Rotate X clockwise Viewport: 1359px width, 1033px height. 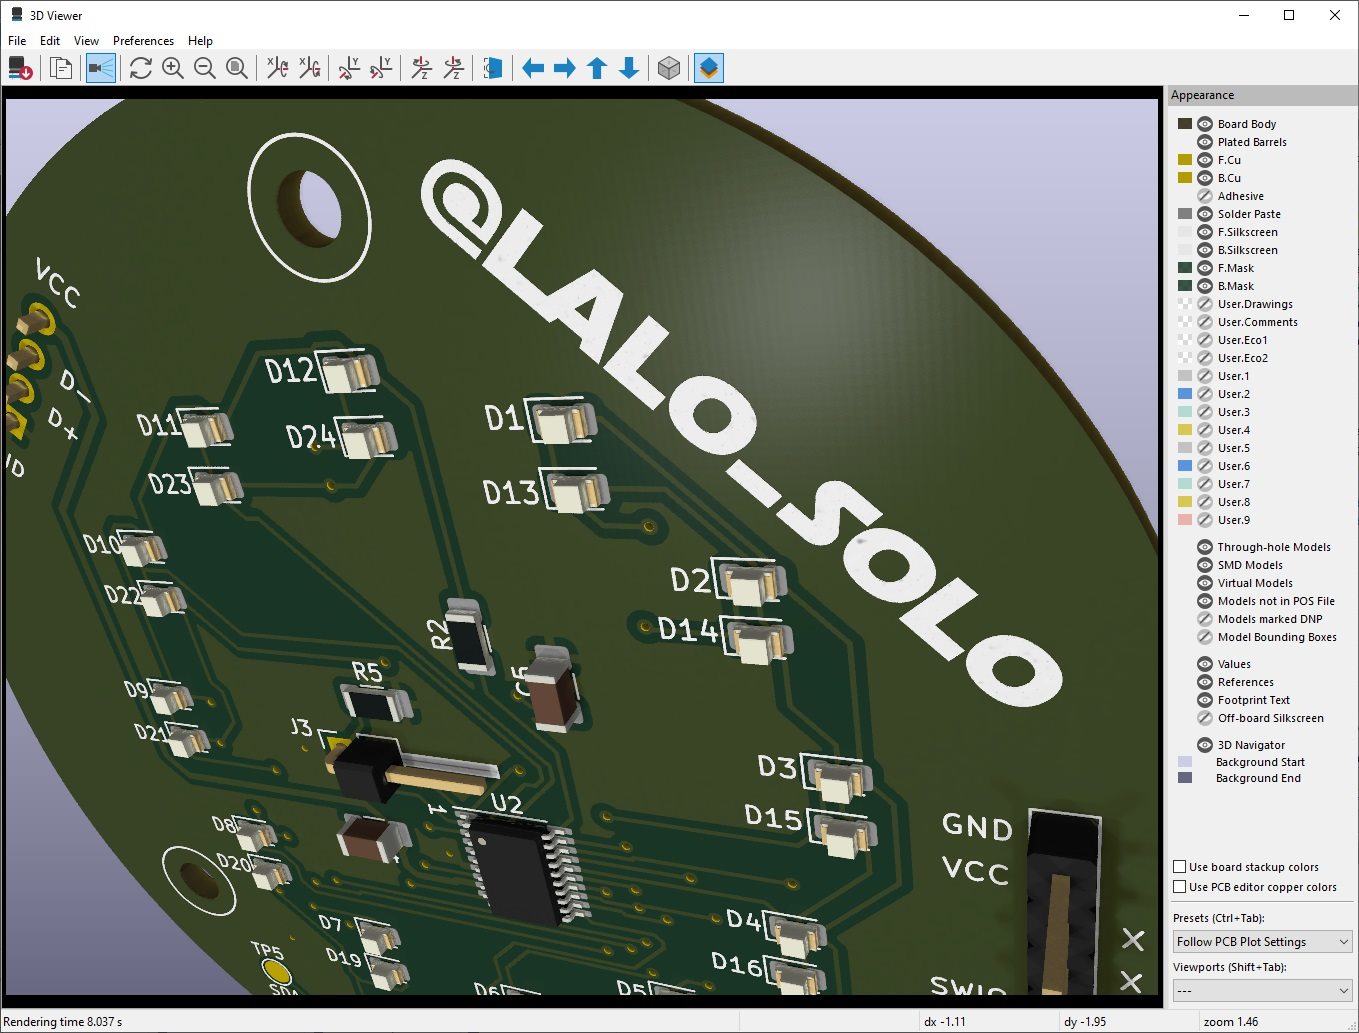[277, 68]
